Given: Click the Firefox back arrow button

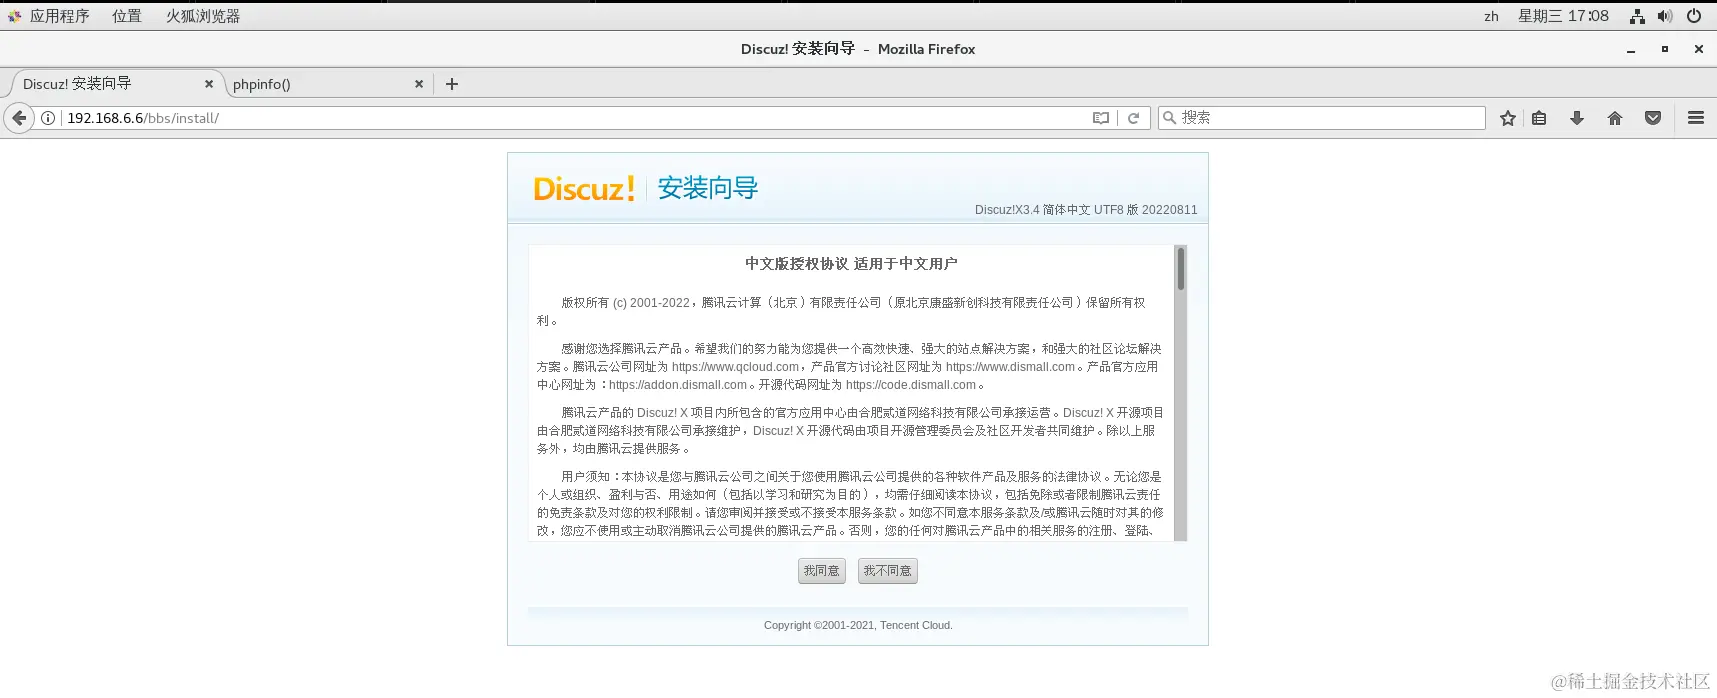Looking at the screenshot, I should pos(19,118).
